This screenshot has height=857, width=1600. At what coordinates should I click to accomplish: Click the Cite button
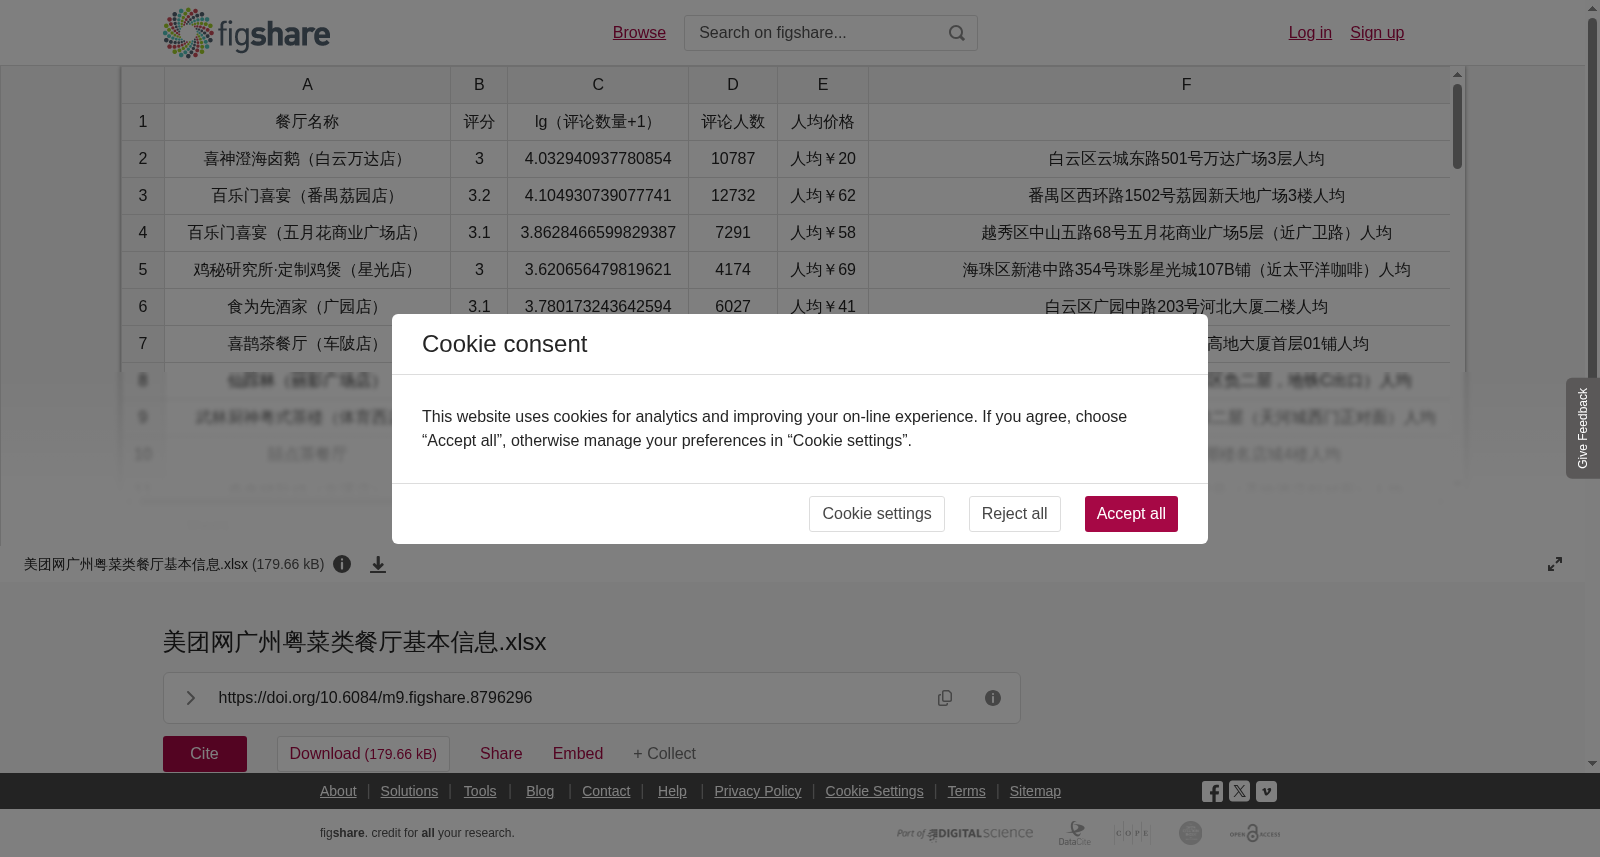(x=205, y=754)
